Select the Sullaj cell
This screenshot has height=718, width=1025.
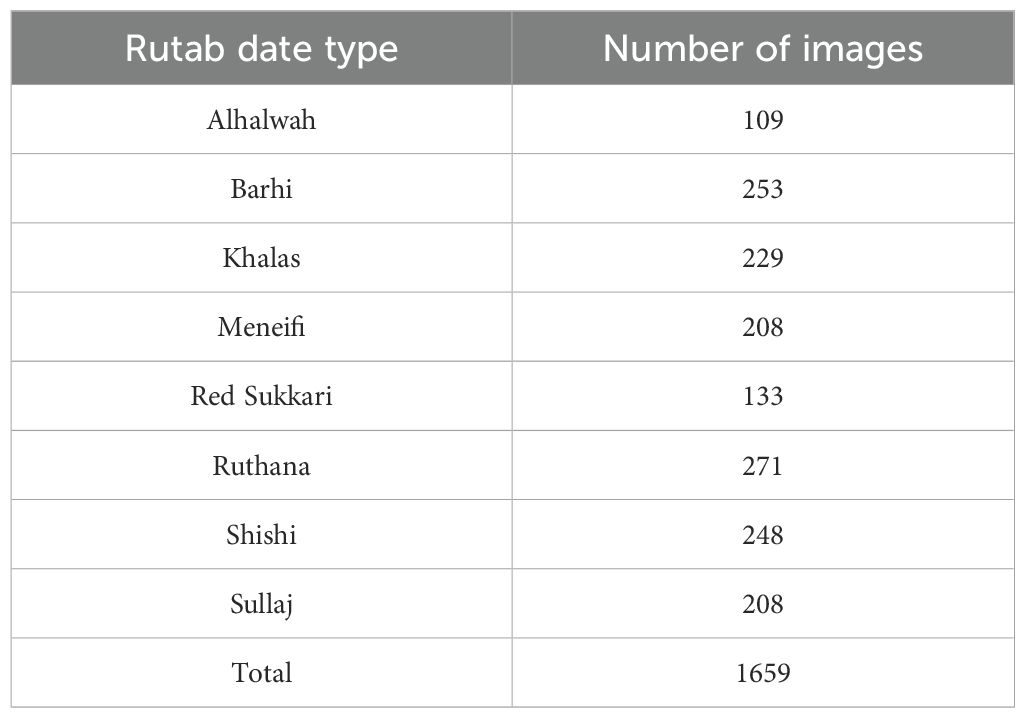pyautogui.click(x=261, y=604)
